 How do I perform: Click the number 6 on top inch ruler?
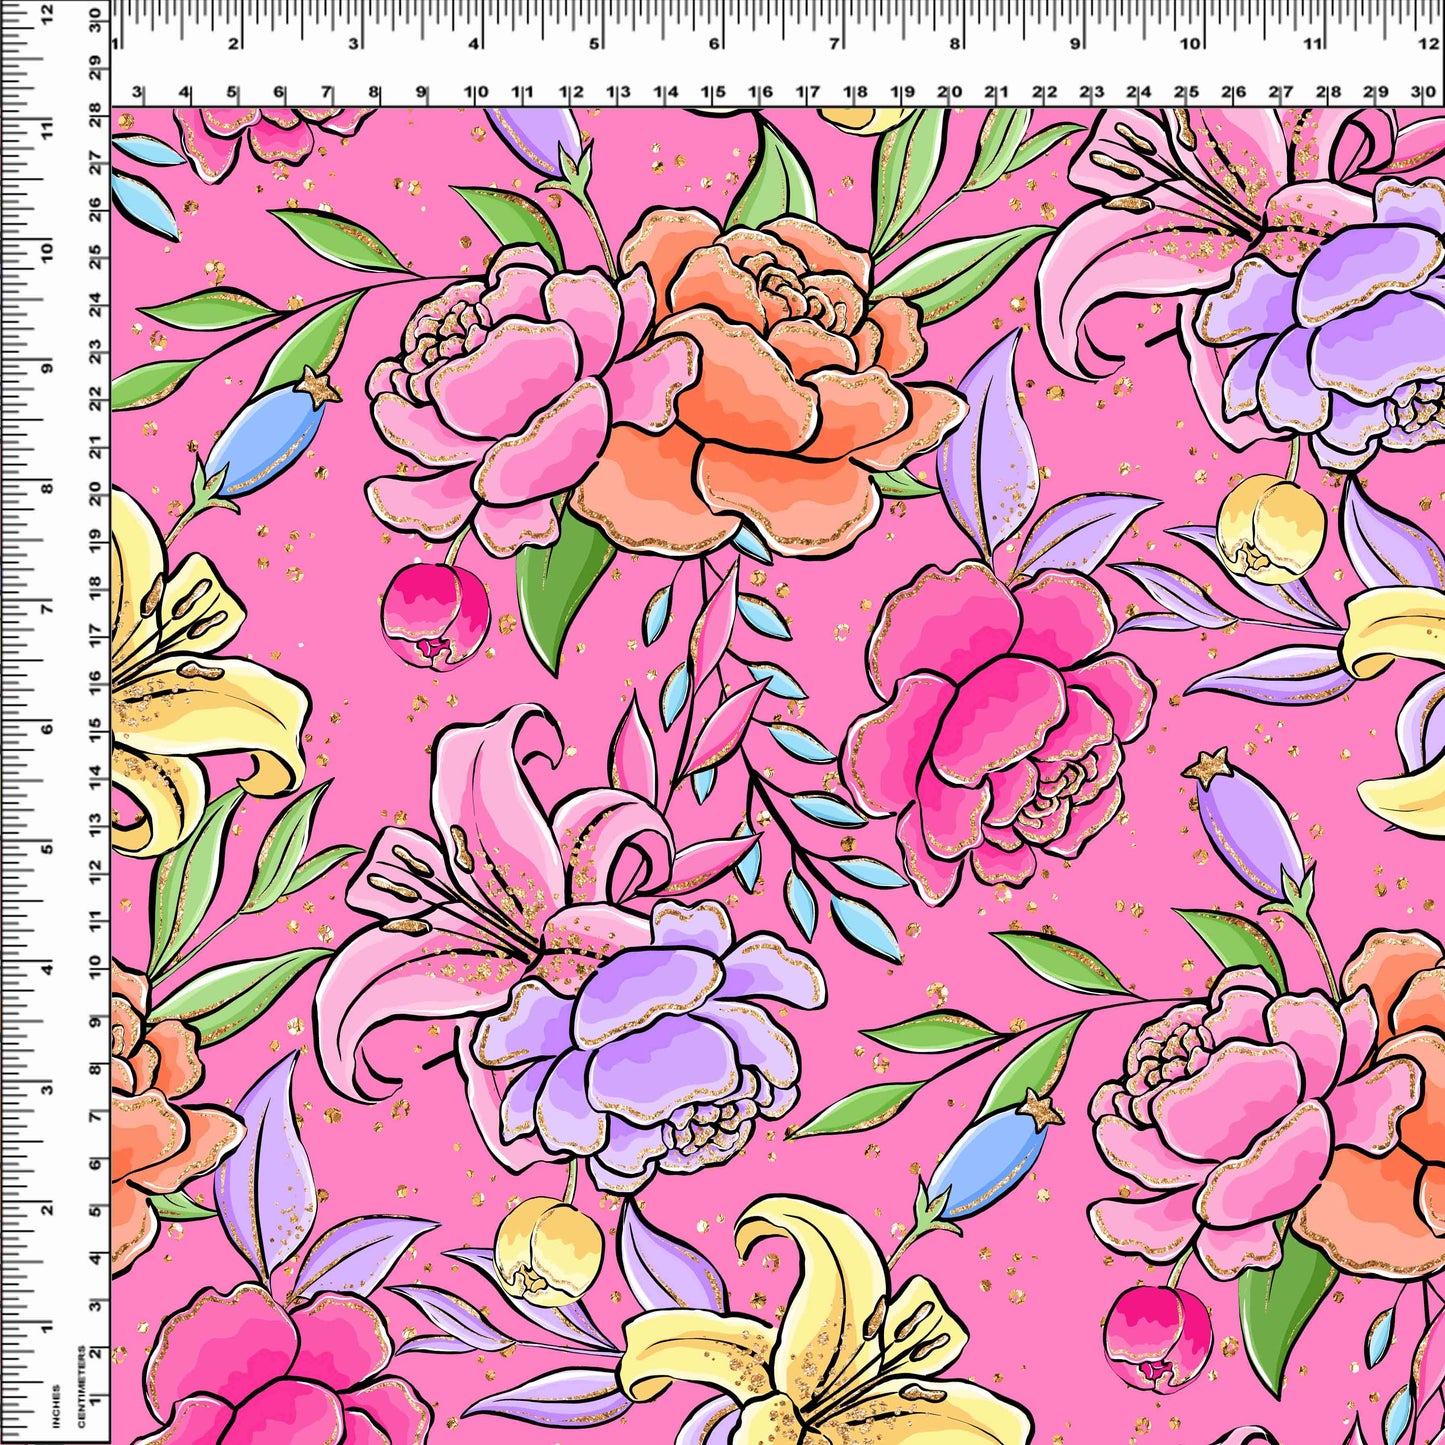click(714, 45)
